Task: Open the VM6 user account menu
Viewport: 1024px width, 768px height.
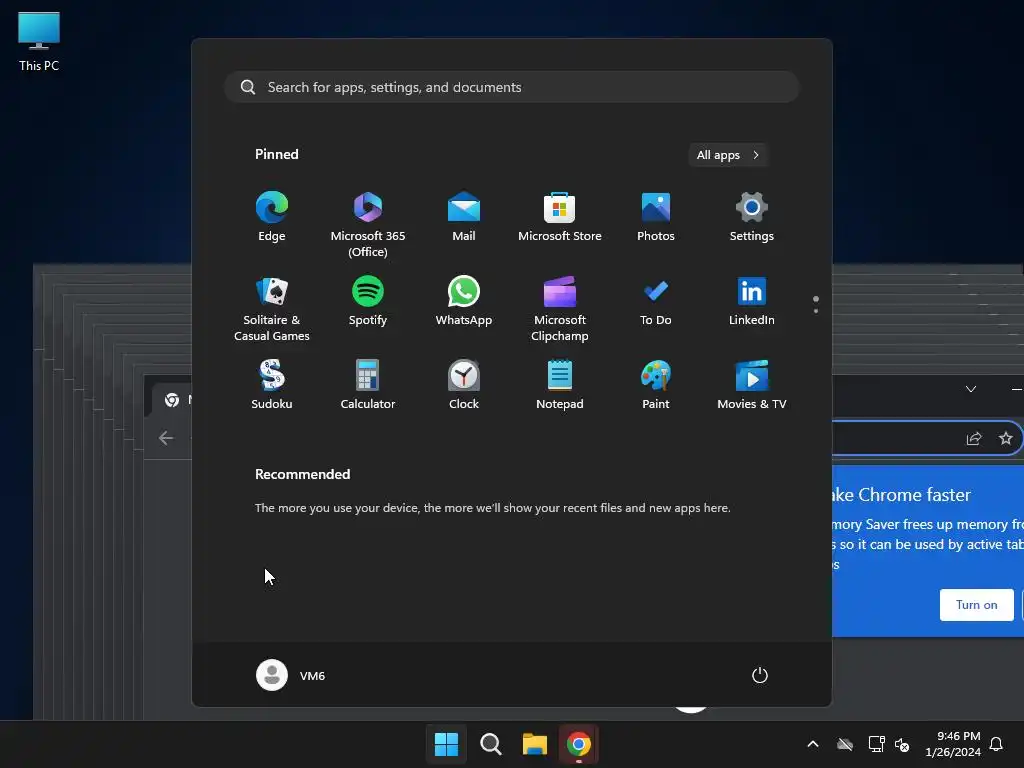Action: tap(291, 675)
